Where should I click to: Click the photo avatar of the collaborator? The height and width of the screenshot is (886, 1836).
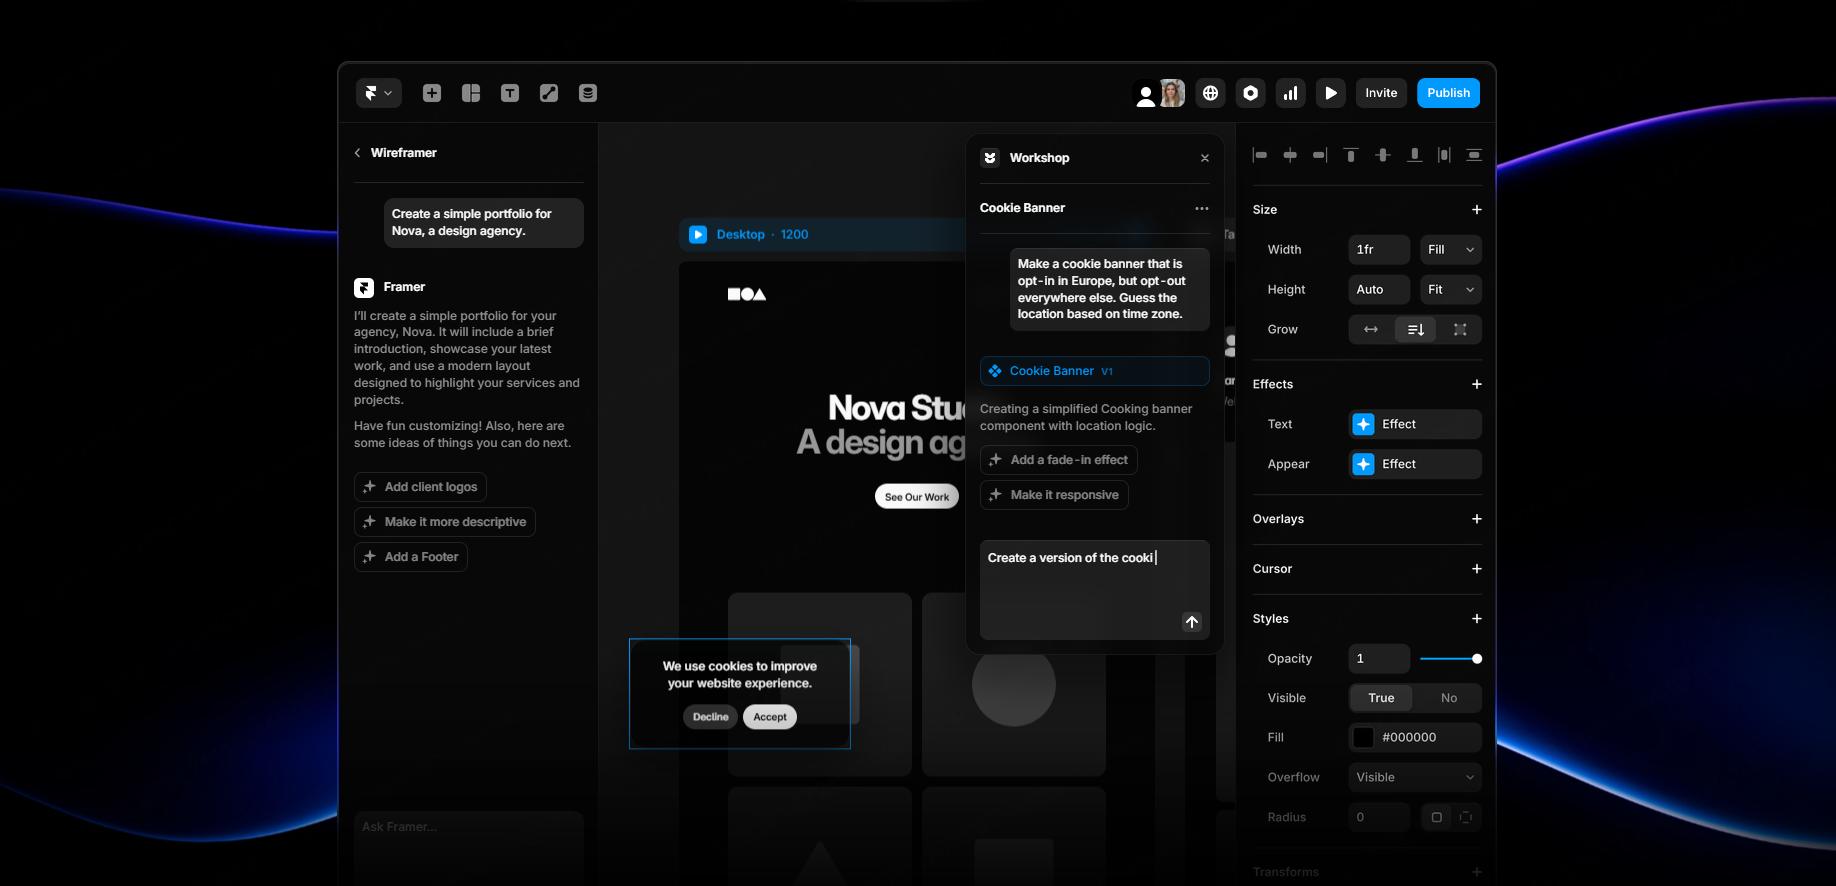(x=1173, y=93)
